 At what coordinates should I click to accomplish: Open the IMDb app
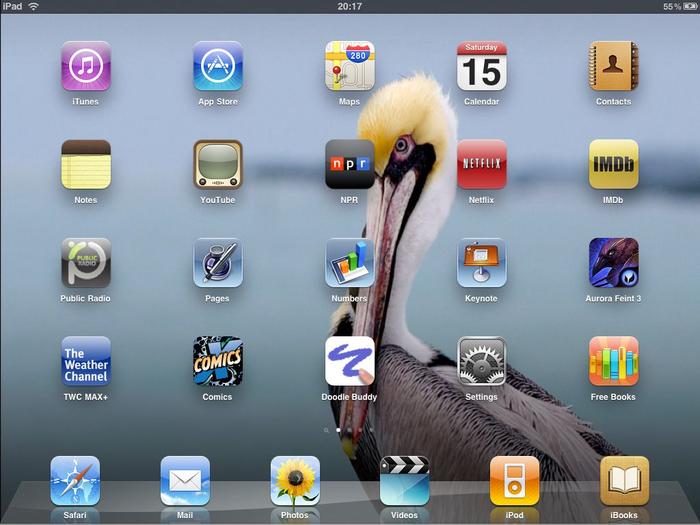[x=613, y=164]
